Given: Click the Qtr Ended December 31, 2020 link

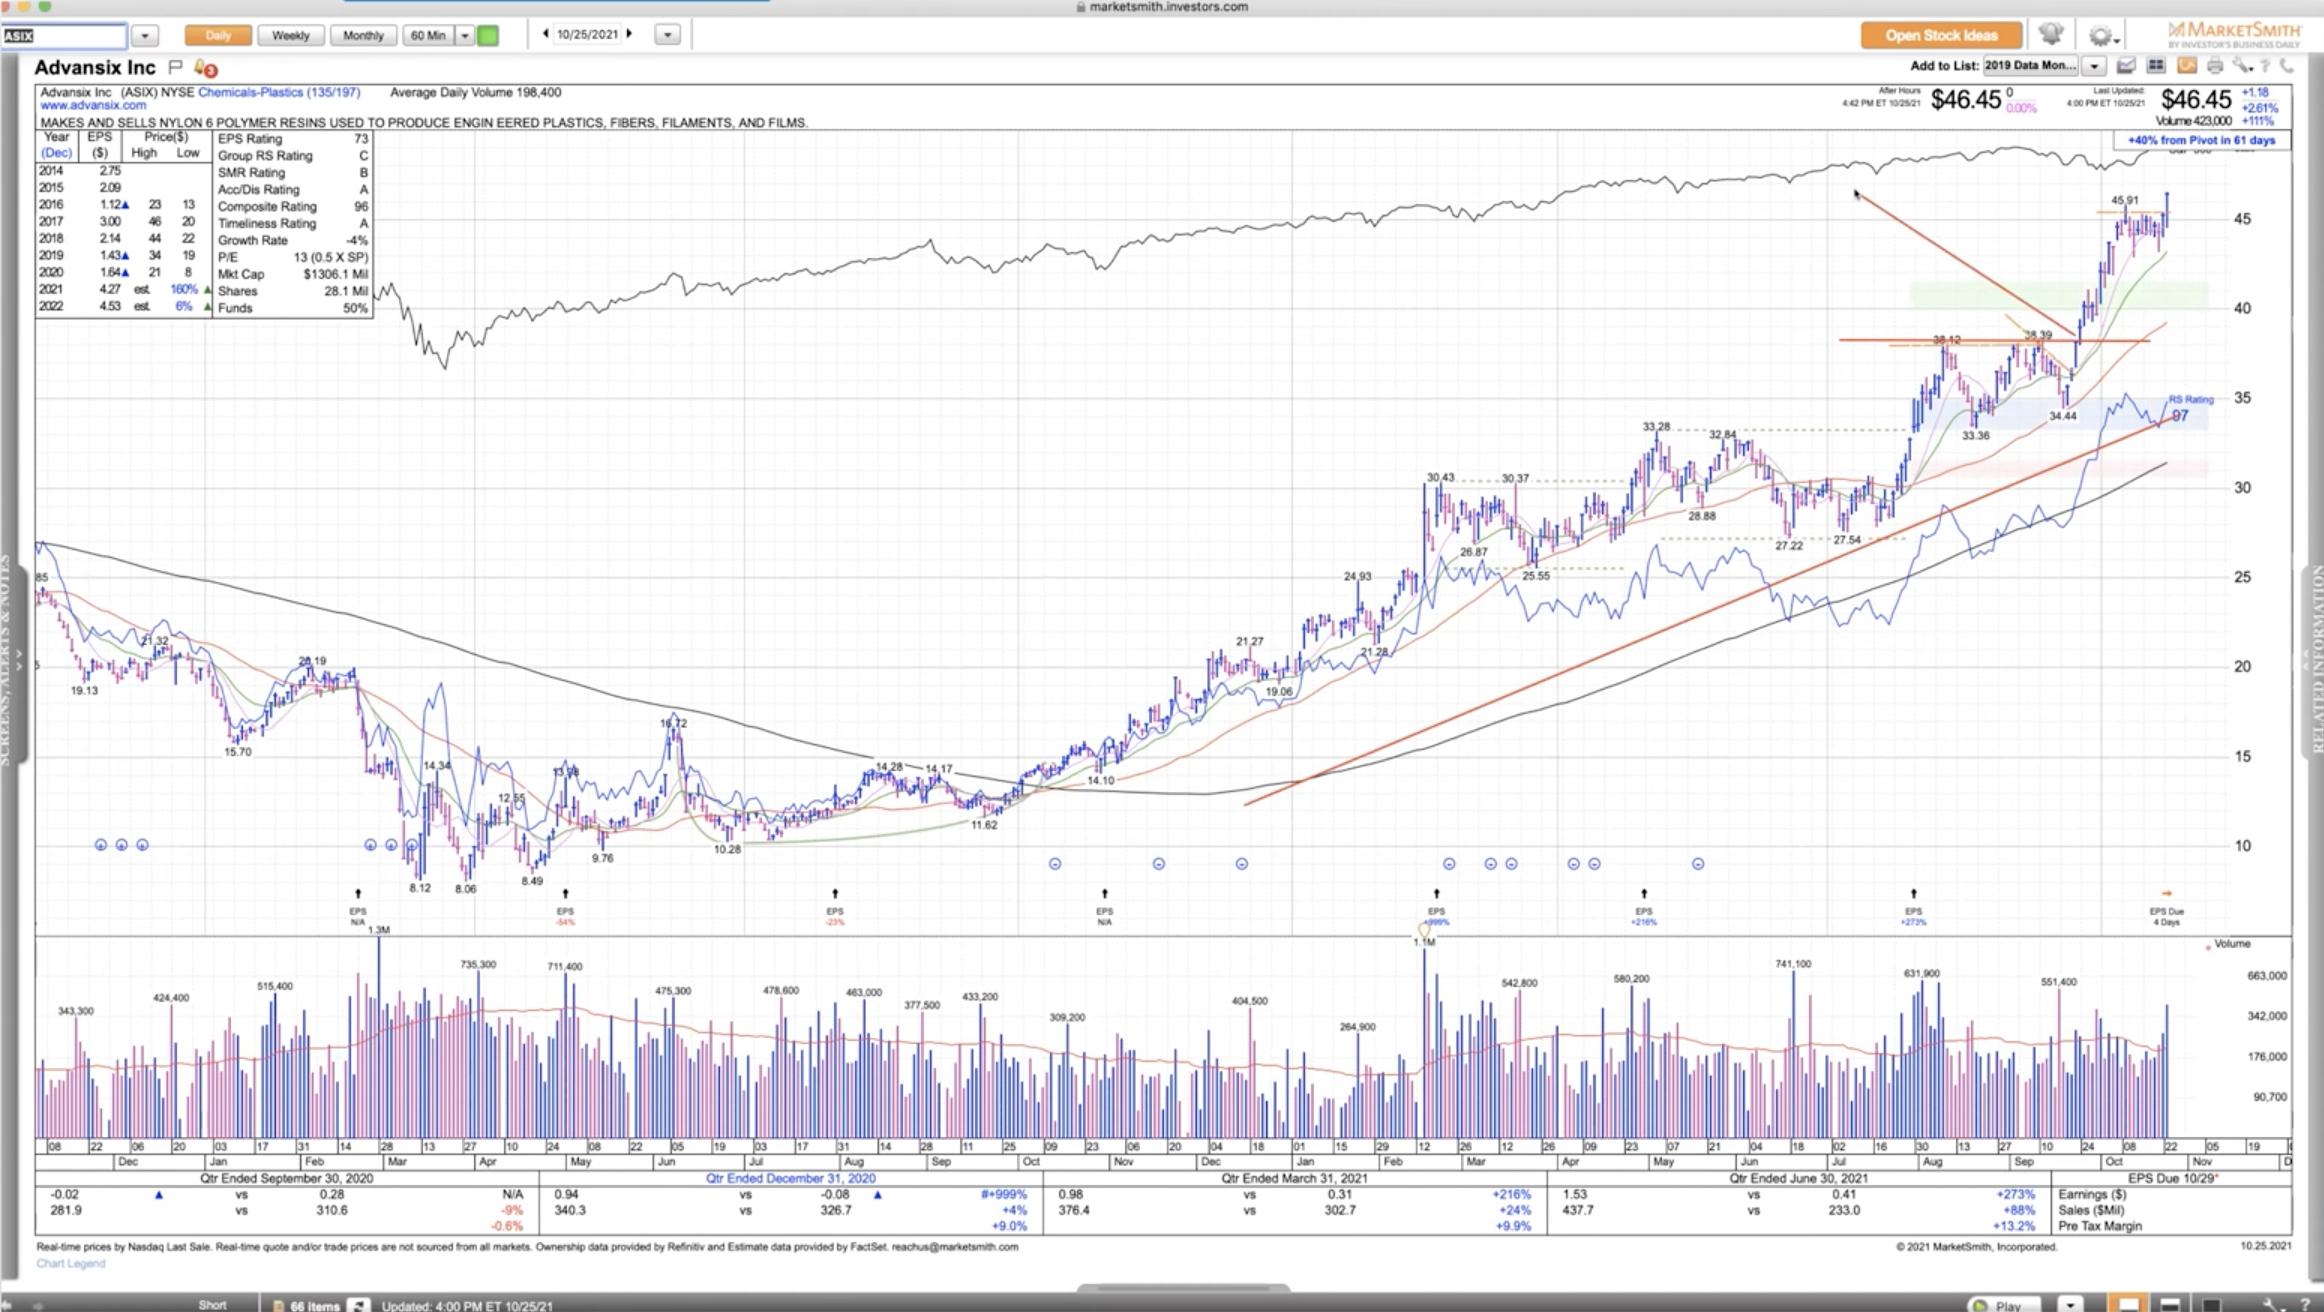Looking at the screenshot, I should 790,1178.
